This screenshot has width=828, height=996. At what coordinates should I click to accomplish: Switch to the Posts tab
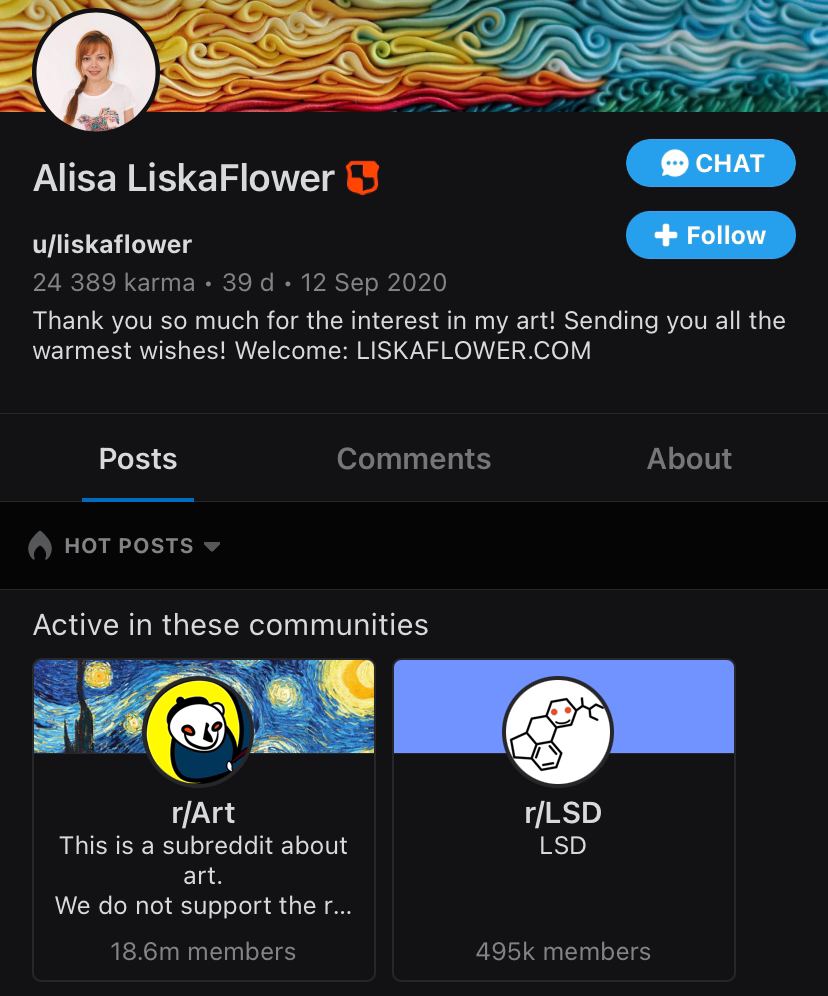138,459
